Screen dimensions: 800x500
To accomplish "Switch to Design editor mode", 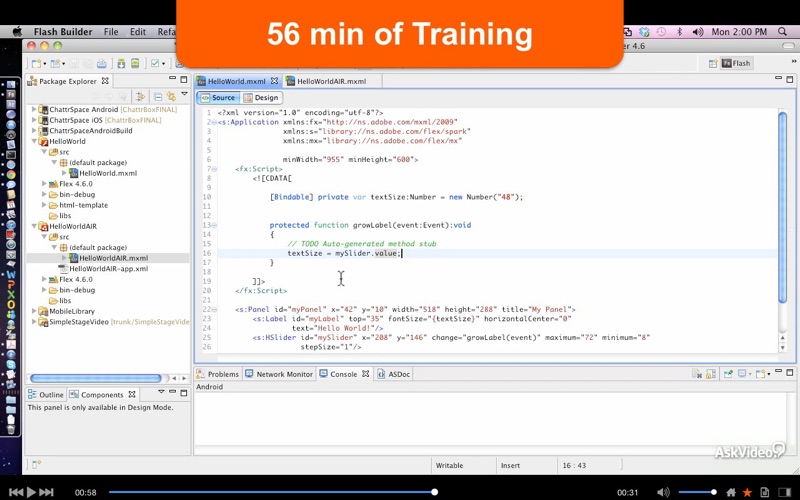I will [261, 97].
